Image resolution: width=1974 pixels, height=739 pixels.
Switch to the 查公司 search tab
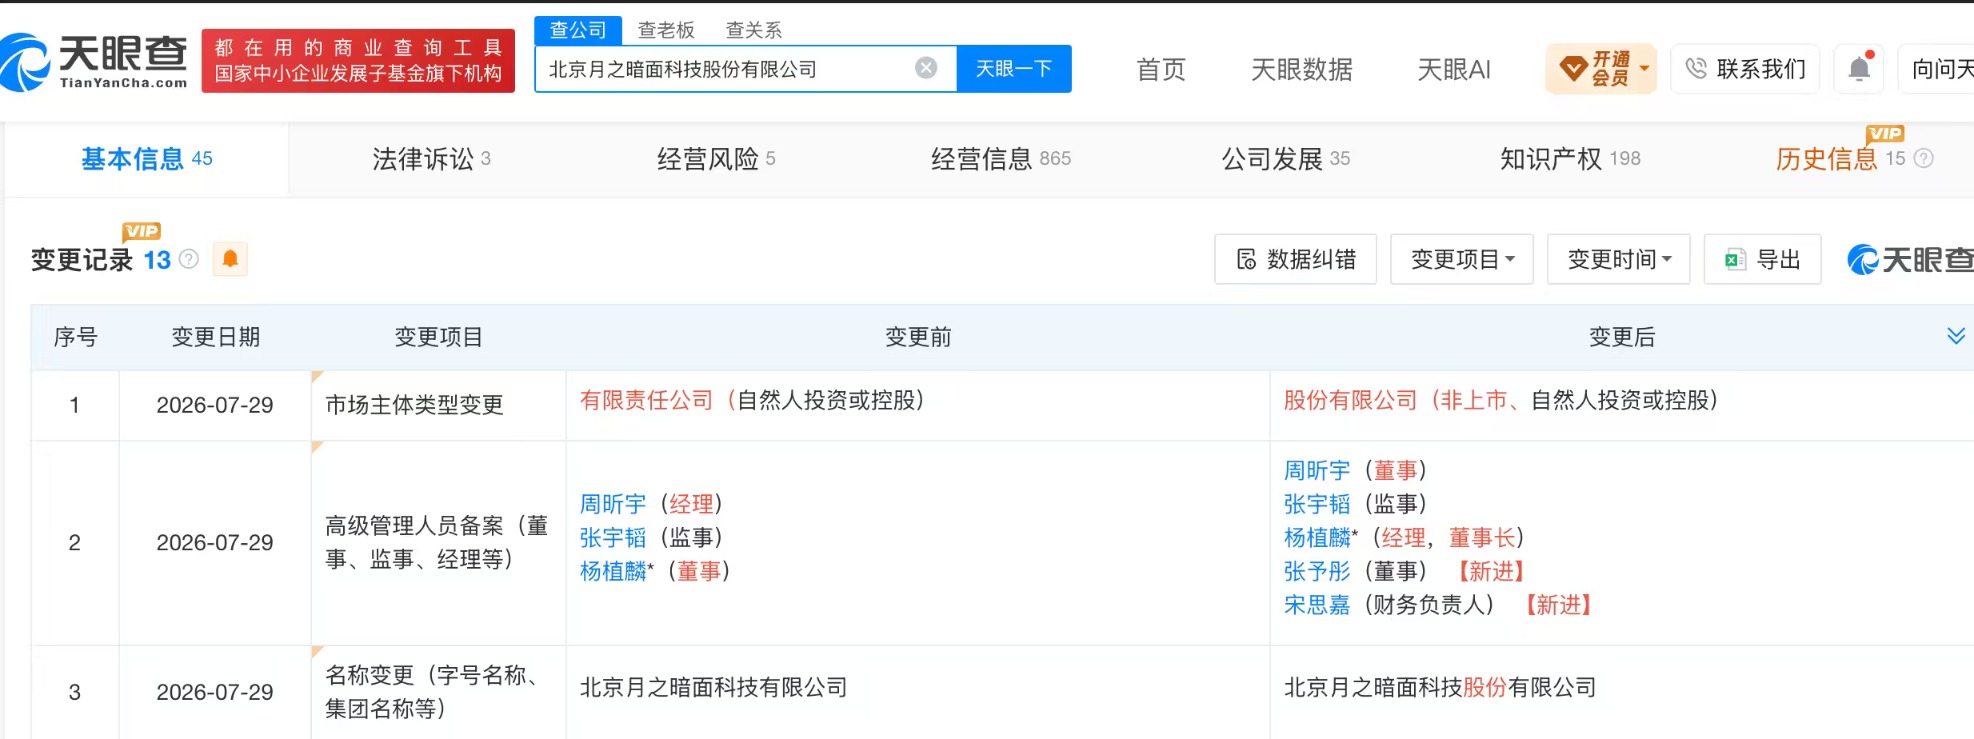click(x=578, y=30)
